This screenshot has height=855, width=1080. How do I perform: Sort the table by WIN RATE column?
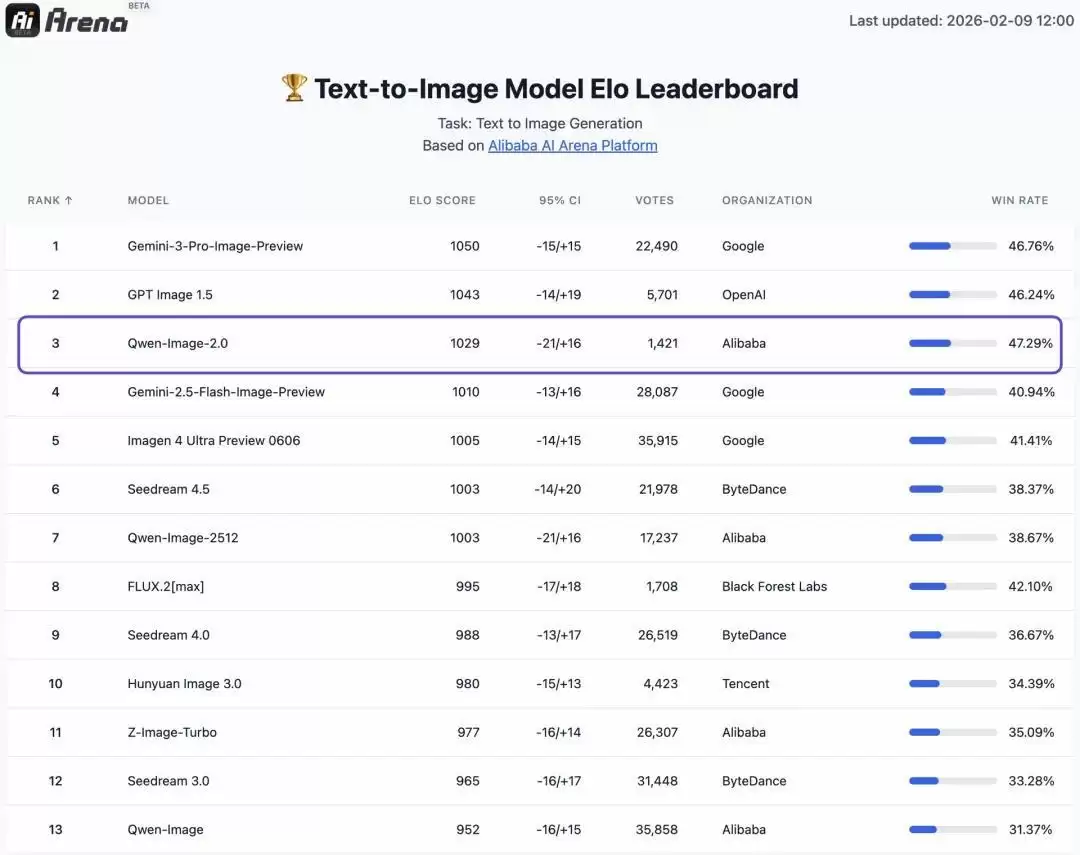pos(1020,200)
